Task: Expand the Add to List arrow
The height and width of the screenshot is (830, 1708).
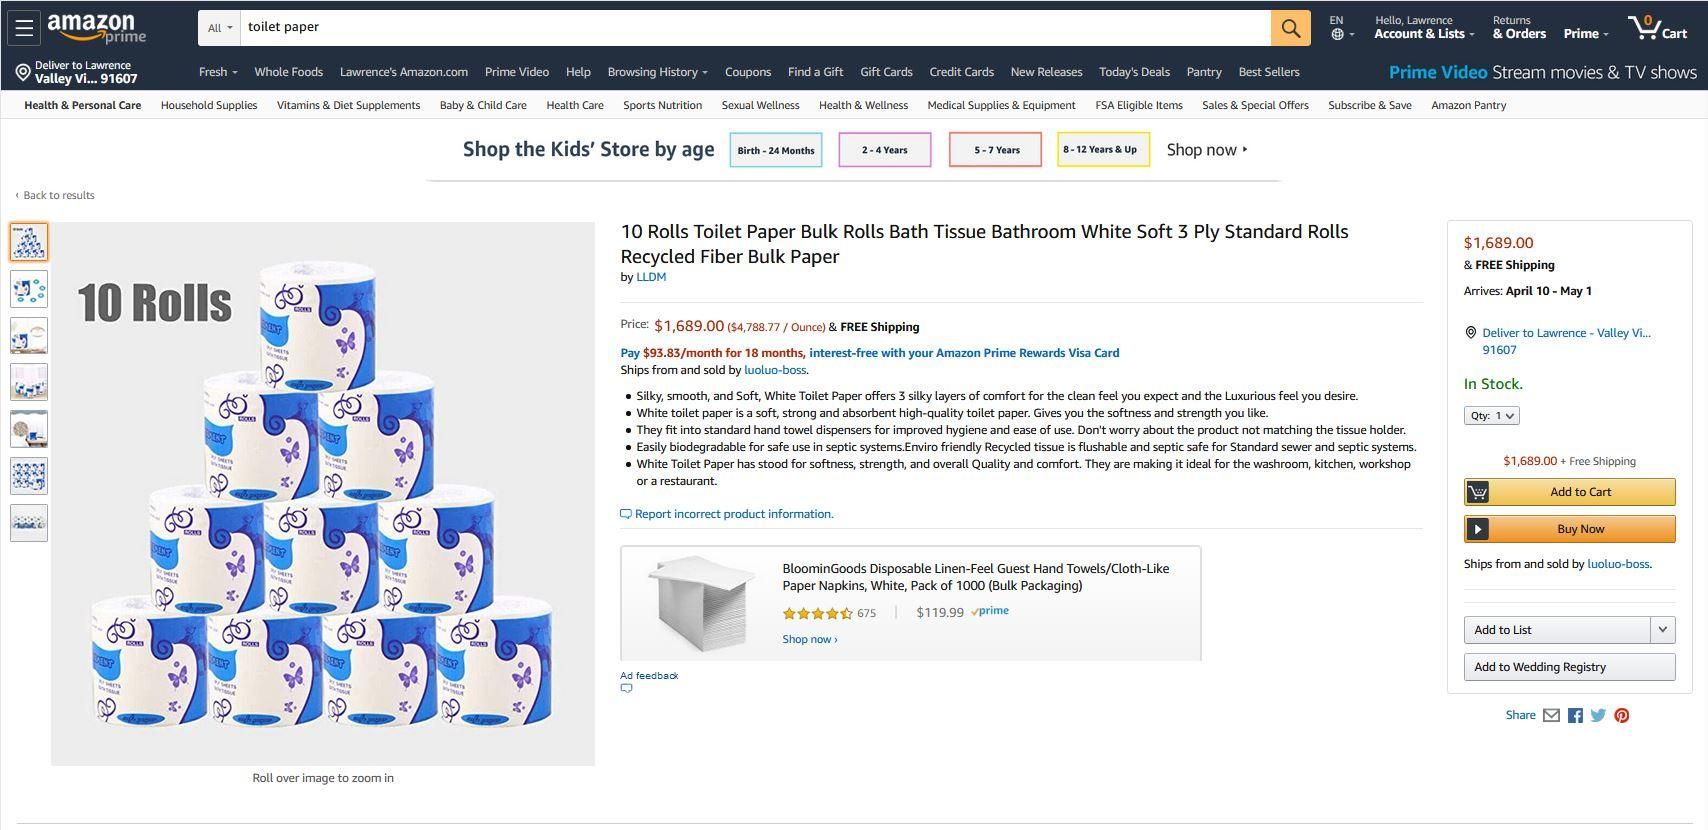Action: click(1662, 629)
